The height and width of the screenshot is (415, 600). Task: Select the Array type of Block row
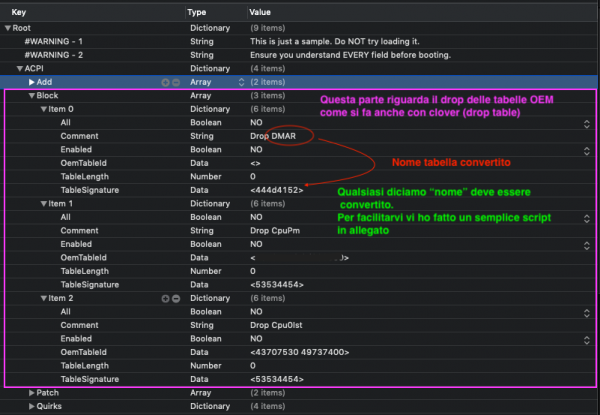click(201, 96)
